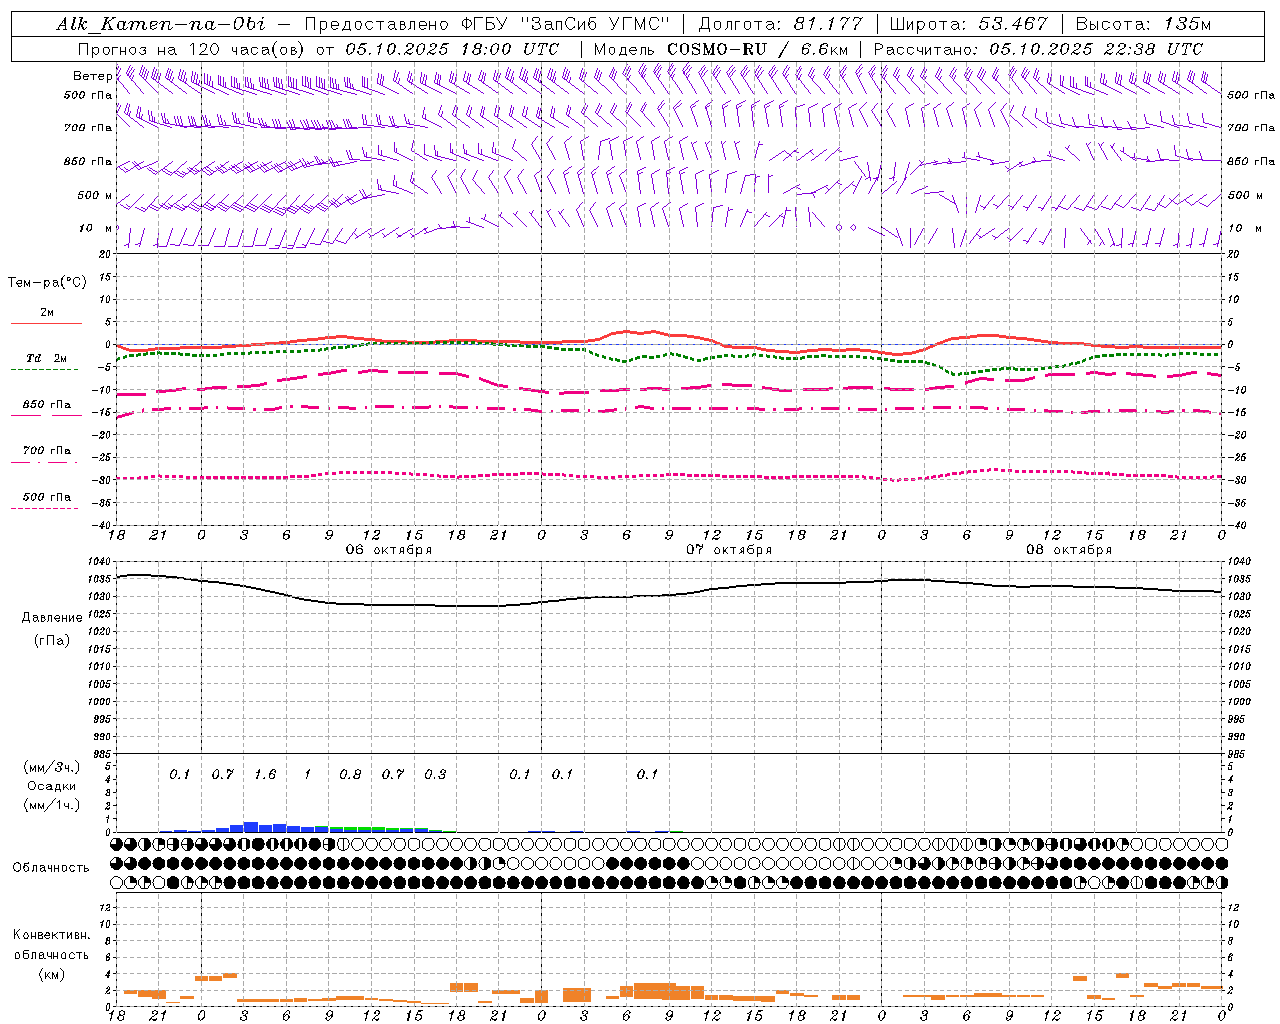Click the Прогноз на 120 часа(ов) text
Screen dimensions: 1280x1024
coord(192,49)
